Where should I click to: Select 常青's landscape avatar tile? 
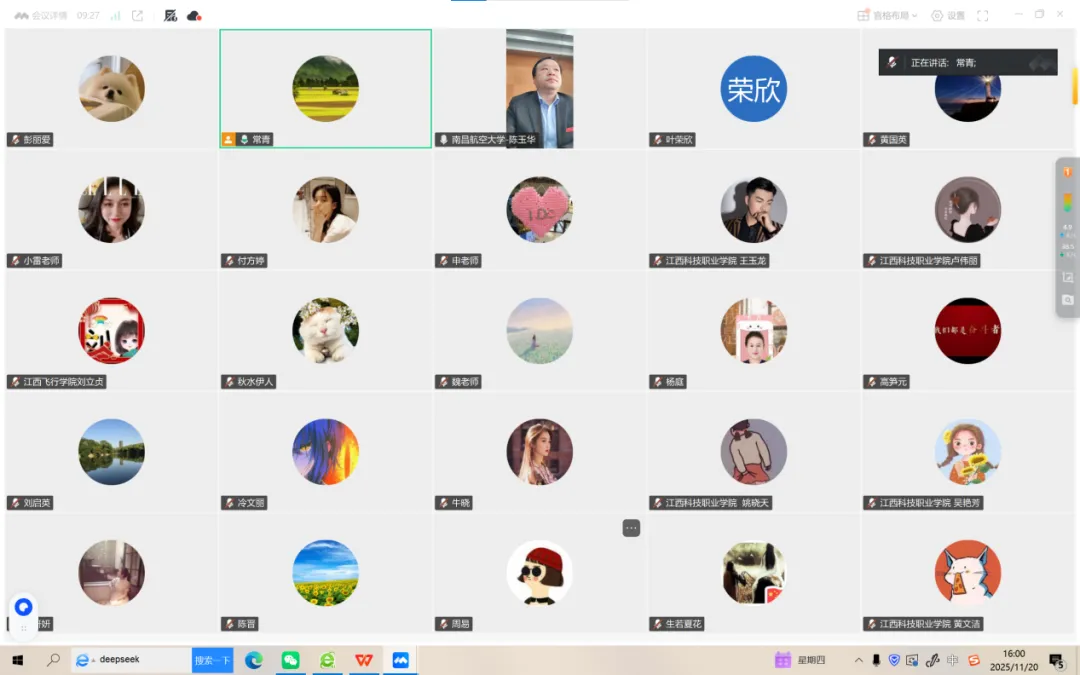[326, 89]
